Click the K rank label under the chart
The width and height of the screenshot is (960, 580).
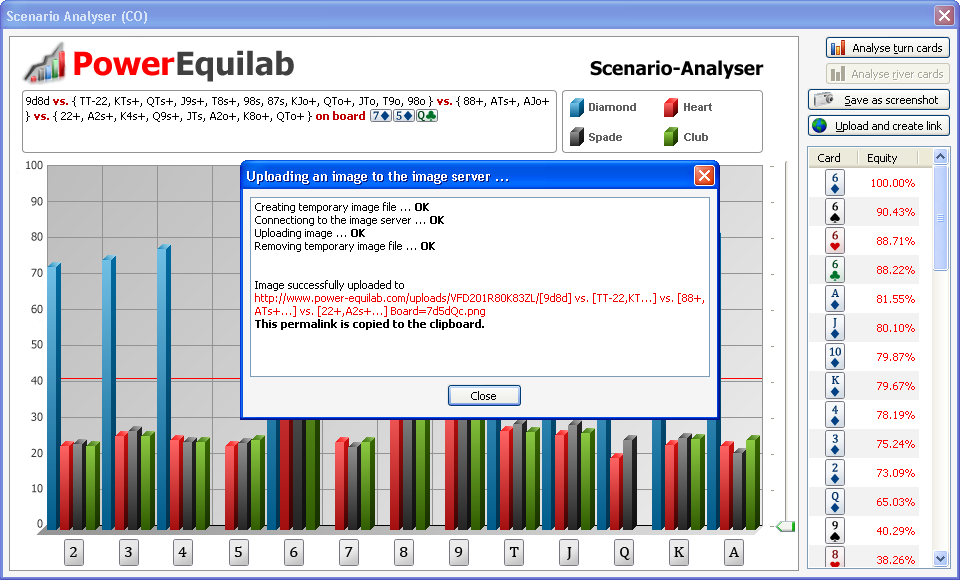(x=679, y=552)
